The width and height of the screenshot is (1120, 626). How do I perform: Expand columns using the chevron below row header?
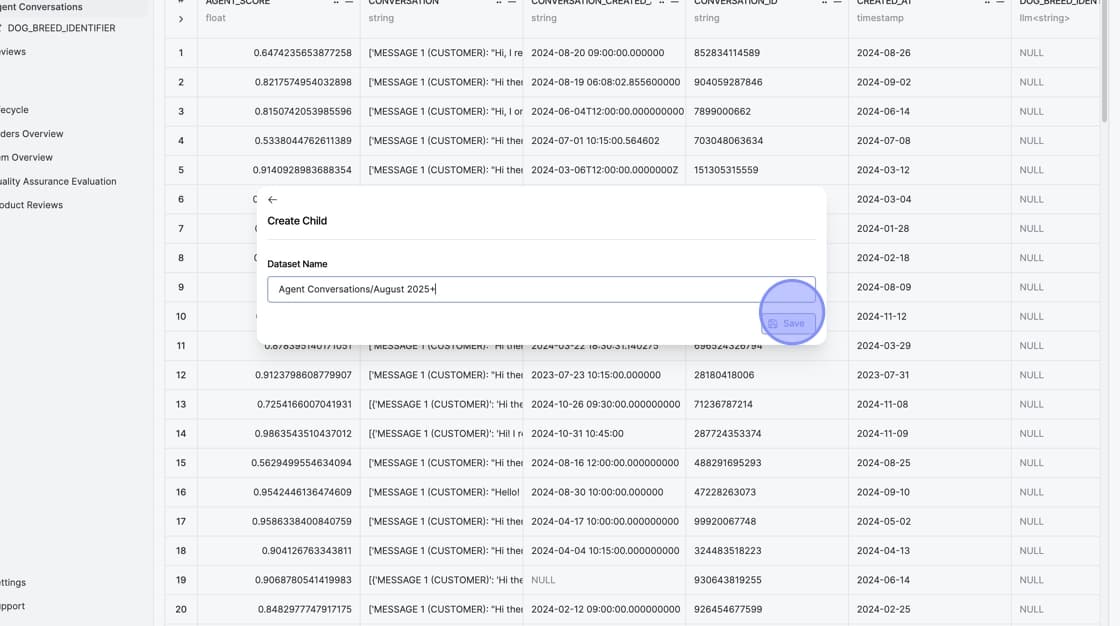[180, 19]
